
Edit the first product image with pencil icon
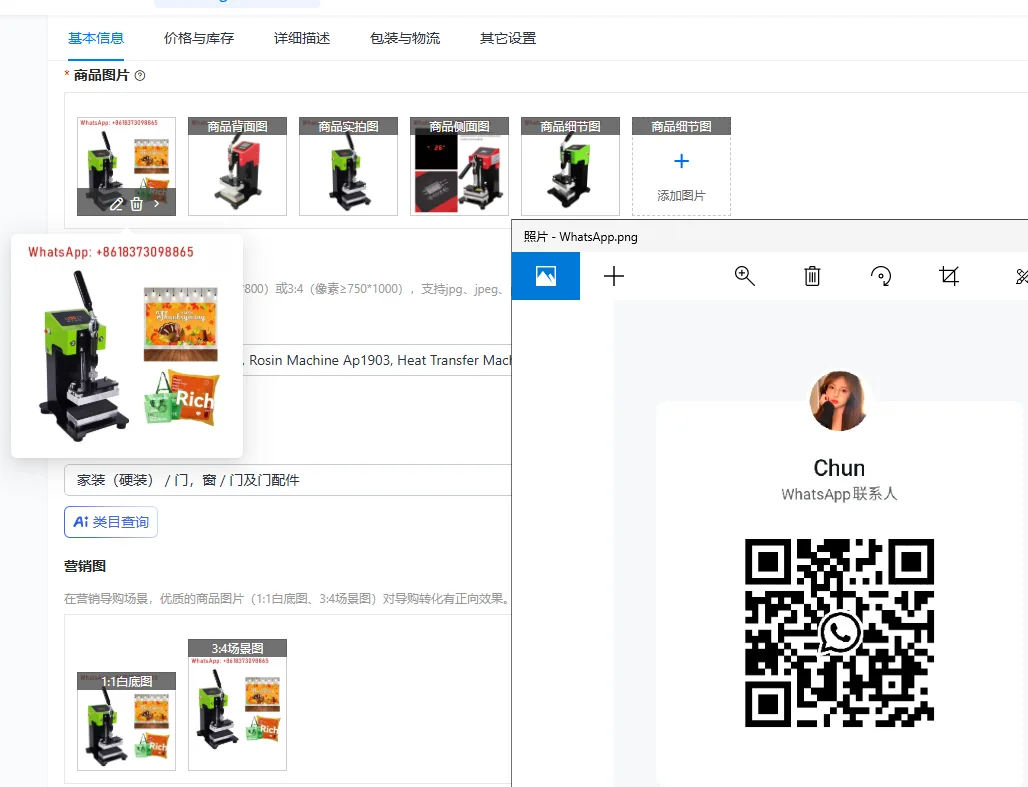pos(116,204)
